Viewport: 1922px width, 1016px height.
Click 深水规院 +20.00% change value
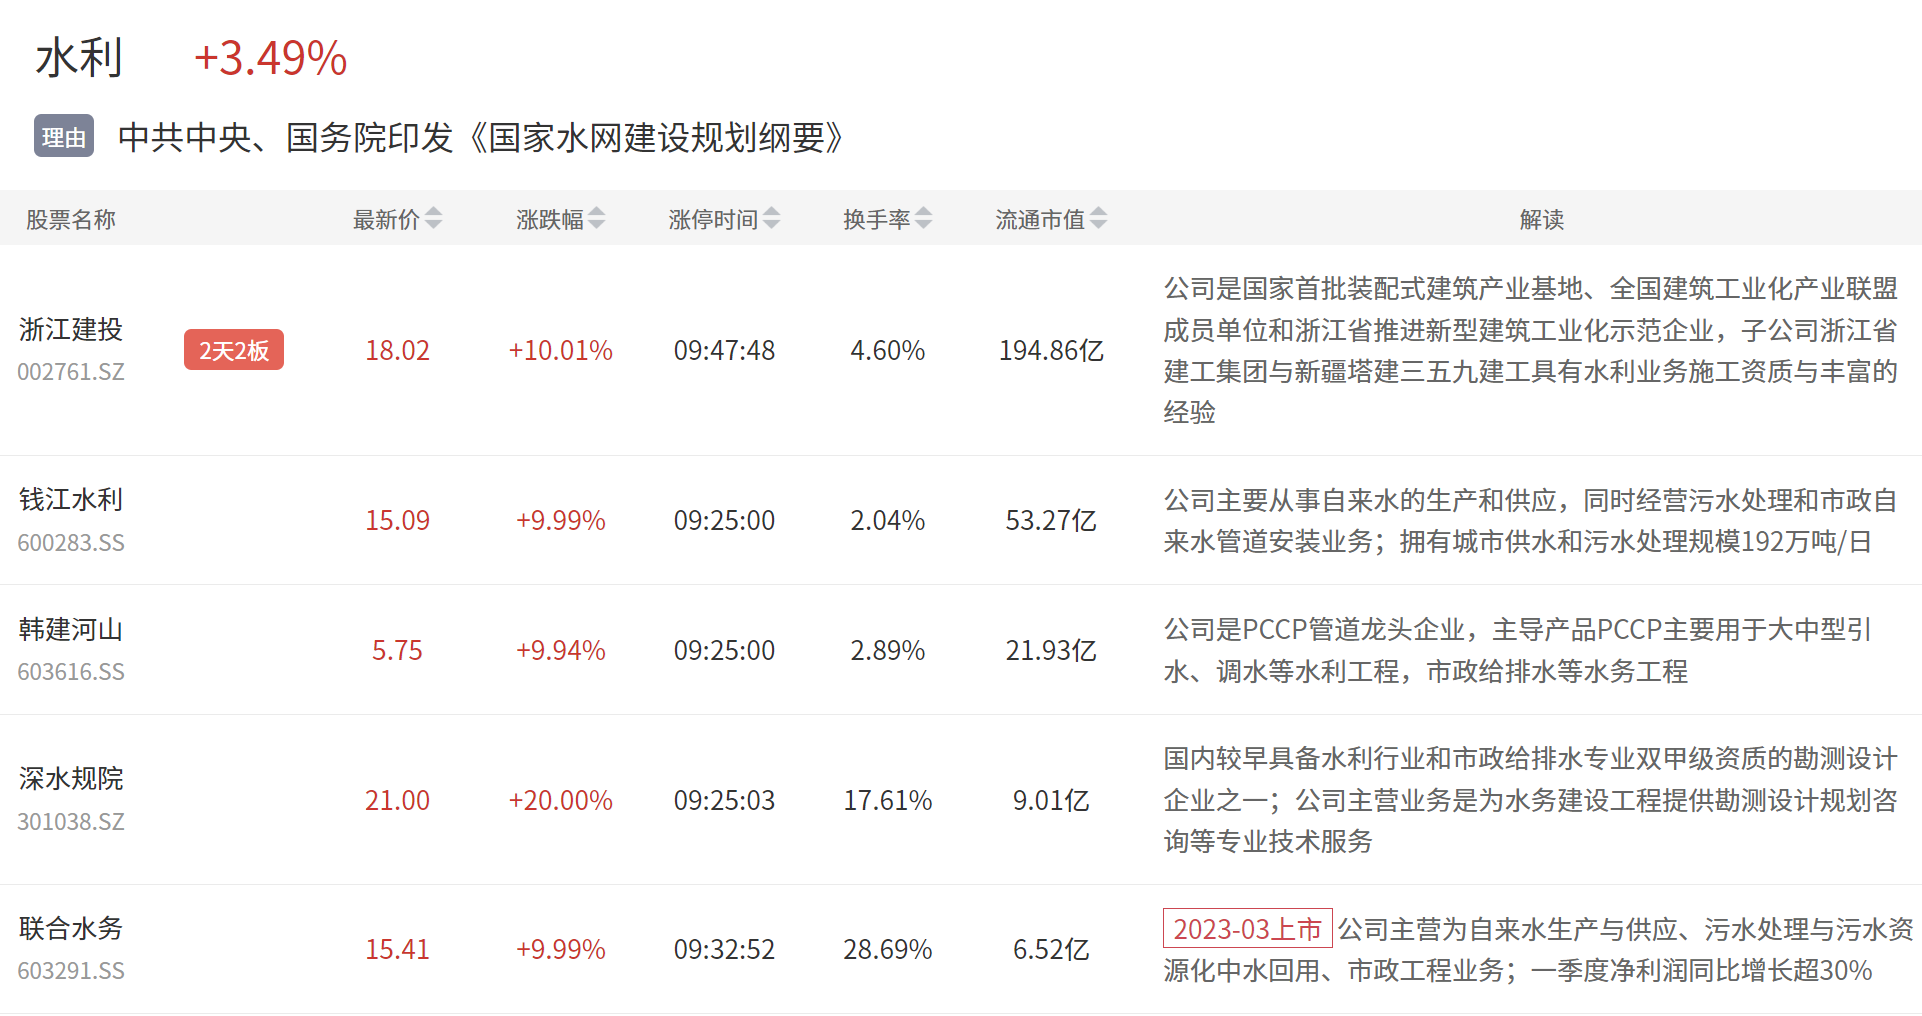pos(560,800)
